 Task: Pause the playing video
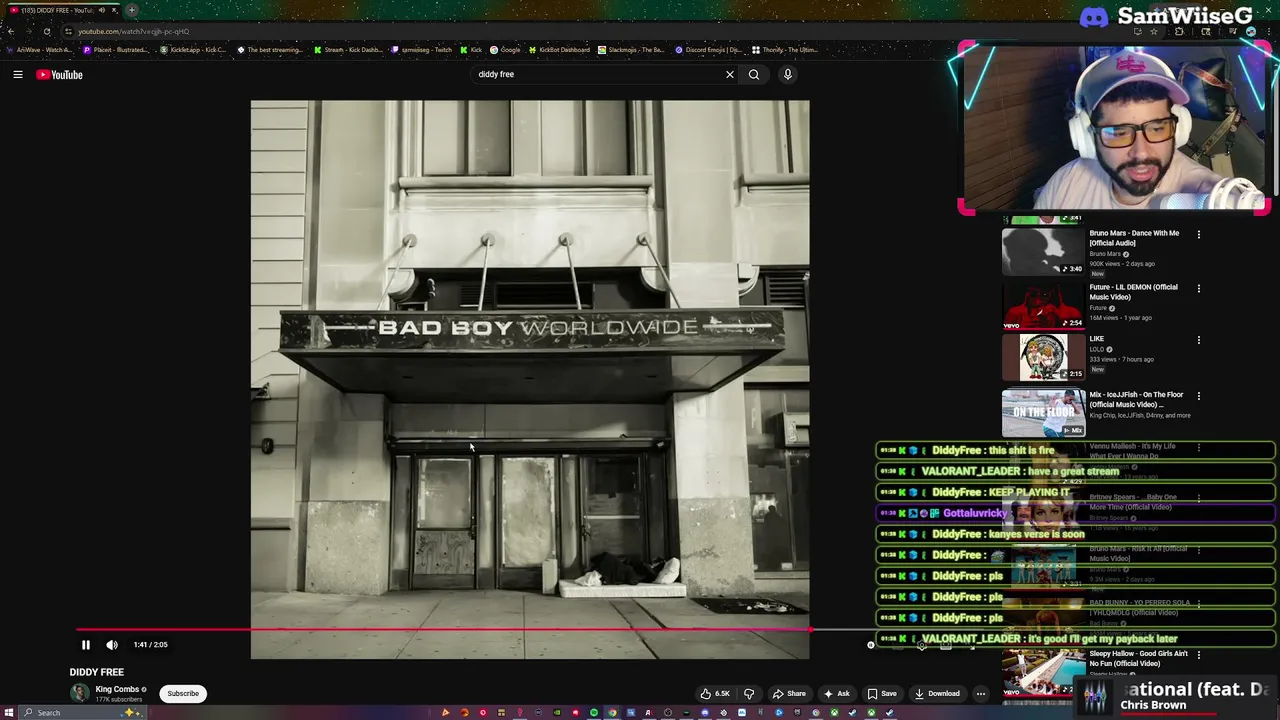(x=86, y=645)
